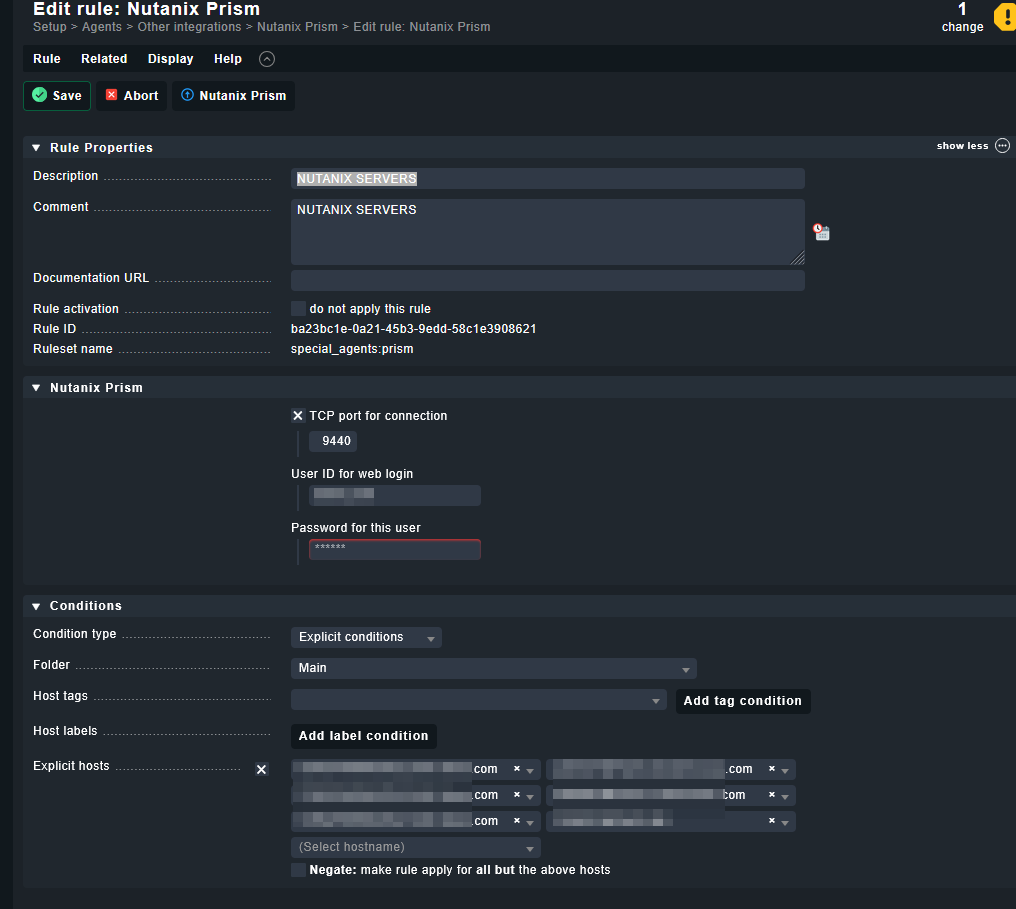1016x909 pixels.
Task: Open the Condition type dropdown
Action: pyautogui.click(x=366, y=637)
